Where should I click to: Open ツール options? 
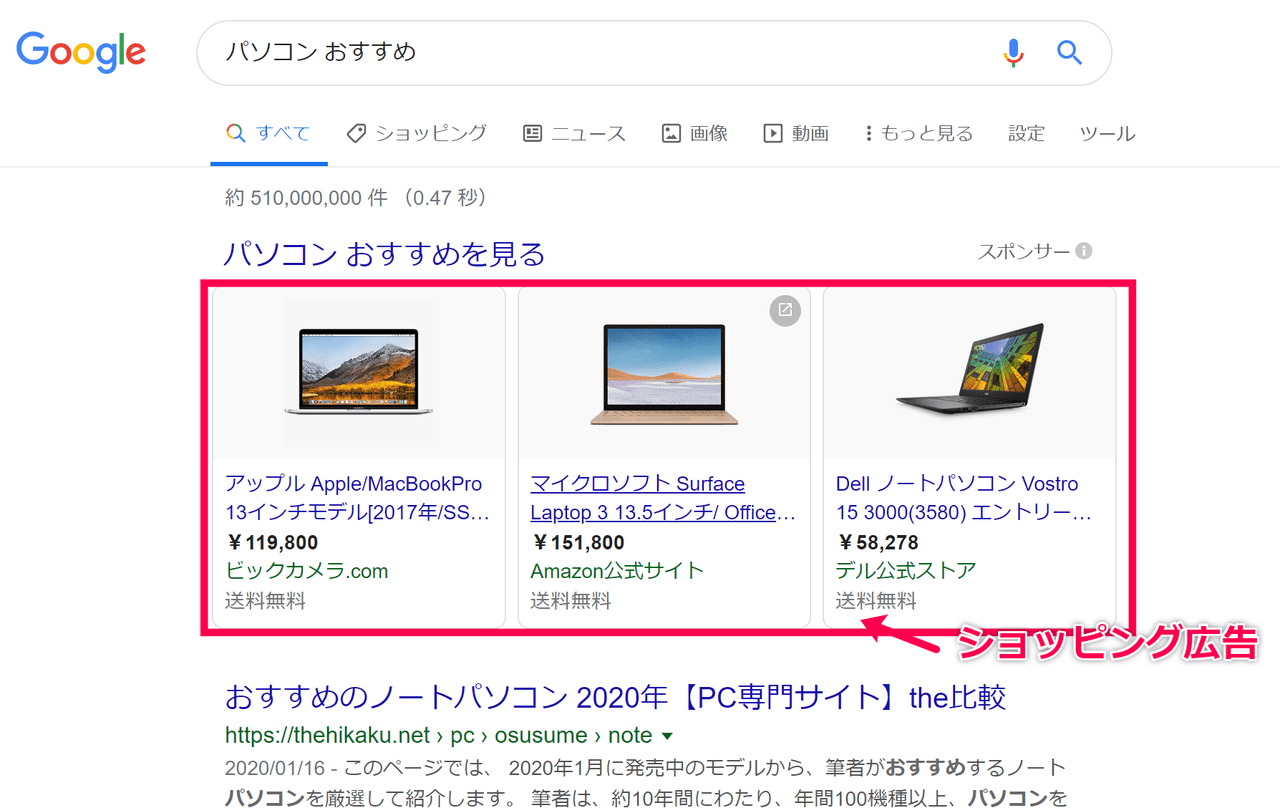point(1107,133)
